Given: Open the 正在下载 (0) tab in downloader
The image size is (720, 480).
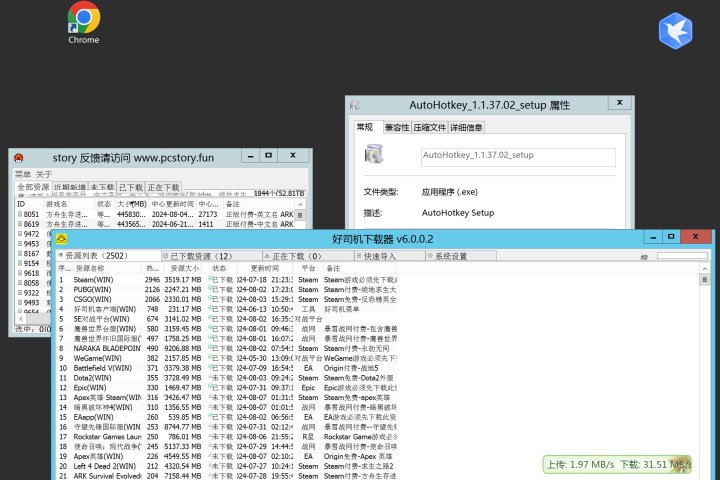Looking at the screenshot, I should (308, 256).
